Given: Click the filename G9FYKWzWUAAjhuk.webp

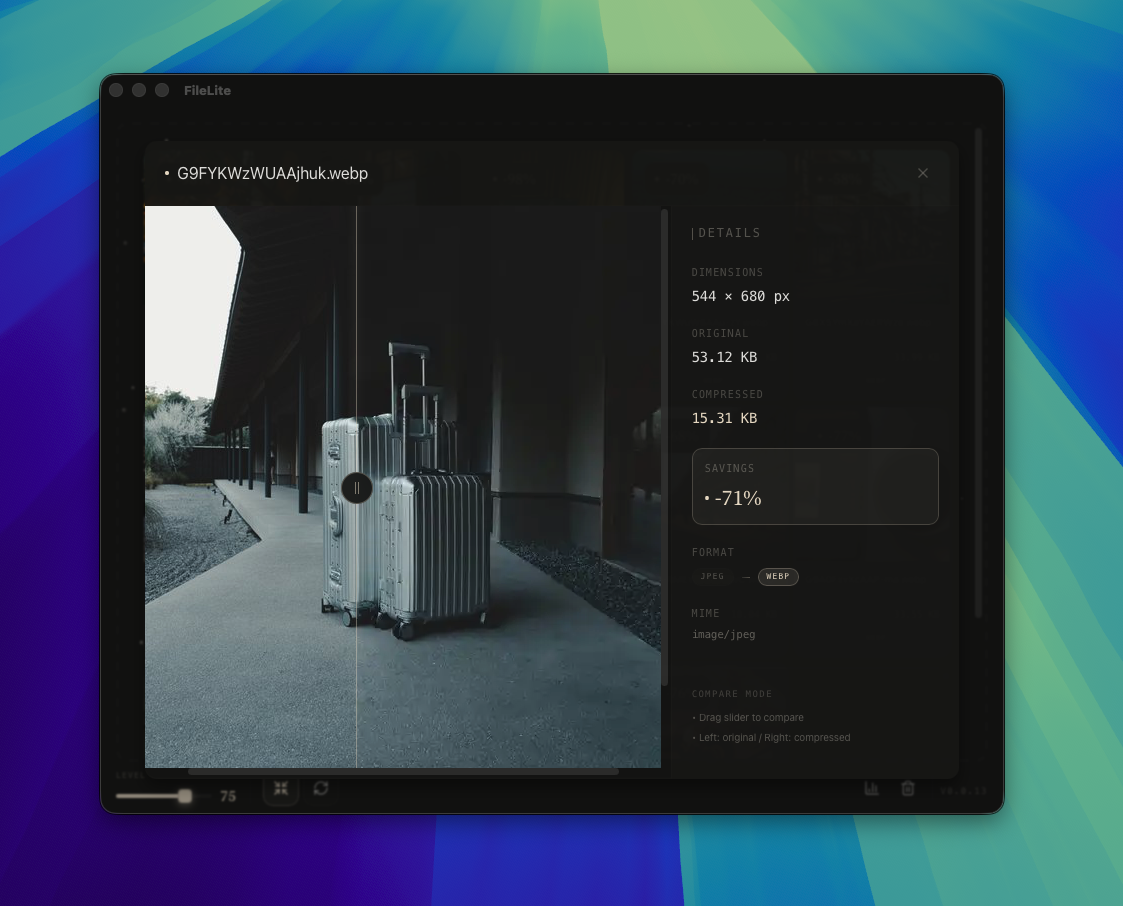Looking at the screenshot, I should [x=272, y=173].
